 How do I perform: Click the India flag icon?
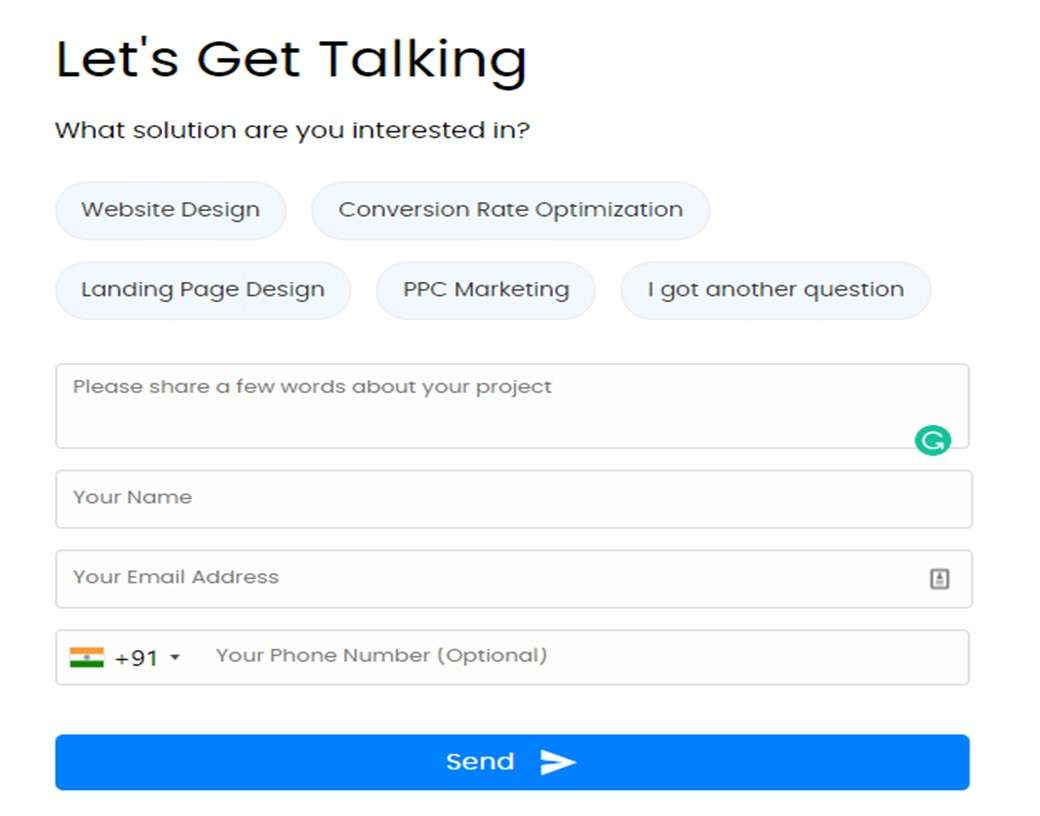pyautogui.click(x=87, y=657)
